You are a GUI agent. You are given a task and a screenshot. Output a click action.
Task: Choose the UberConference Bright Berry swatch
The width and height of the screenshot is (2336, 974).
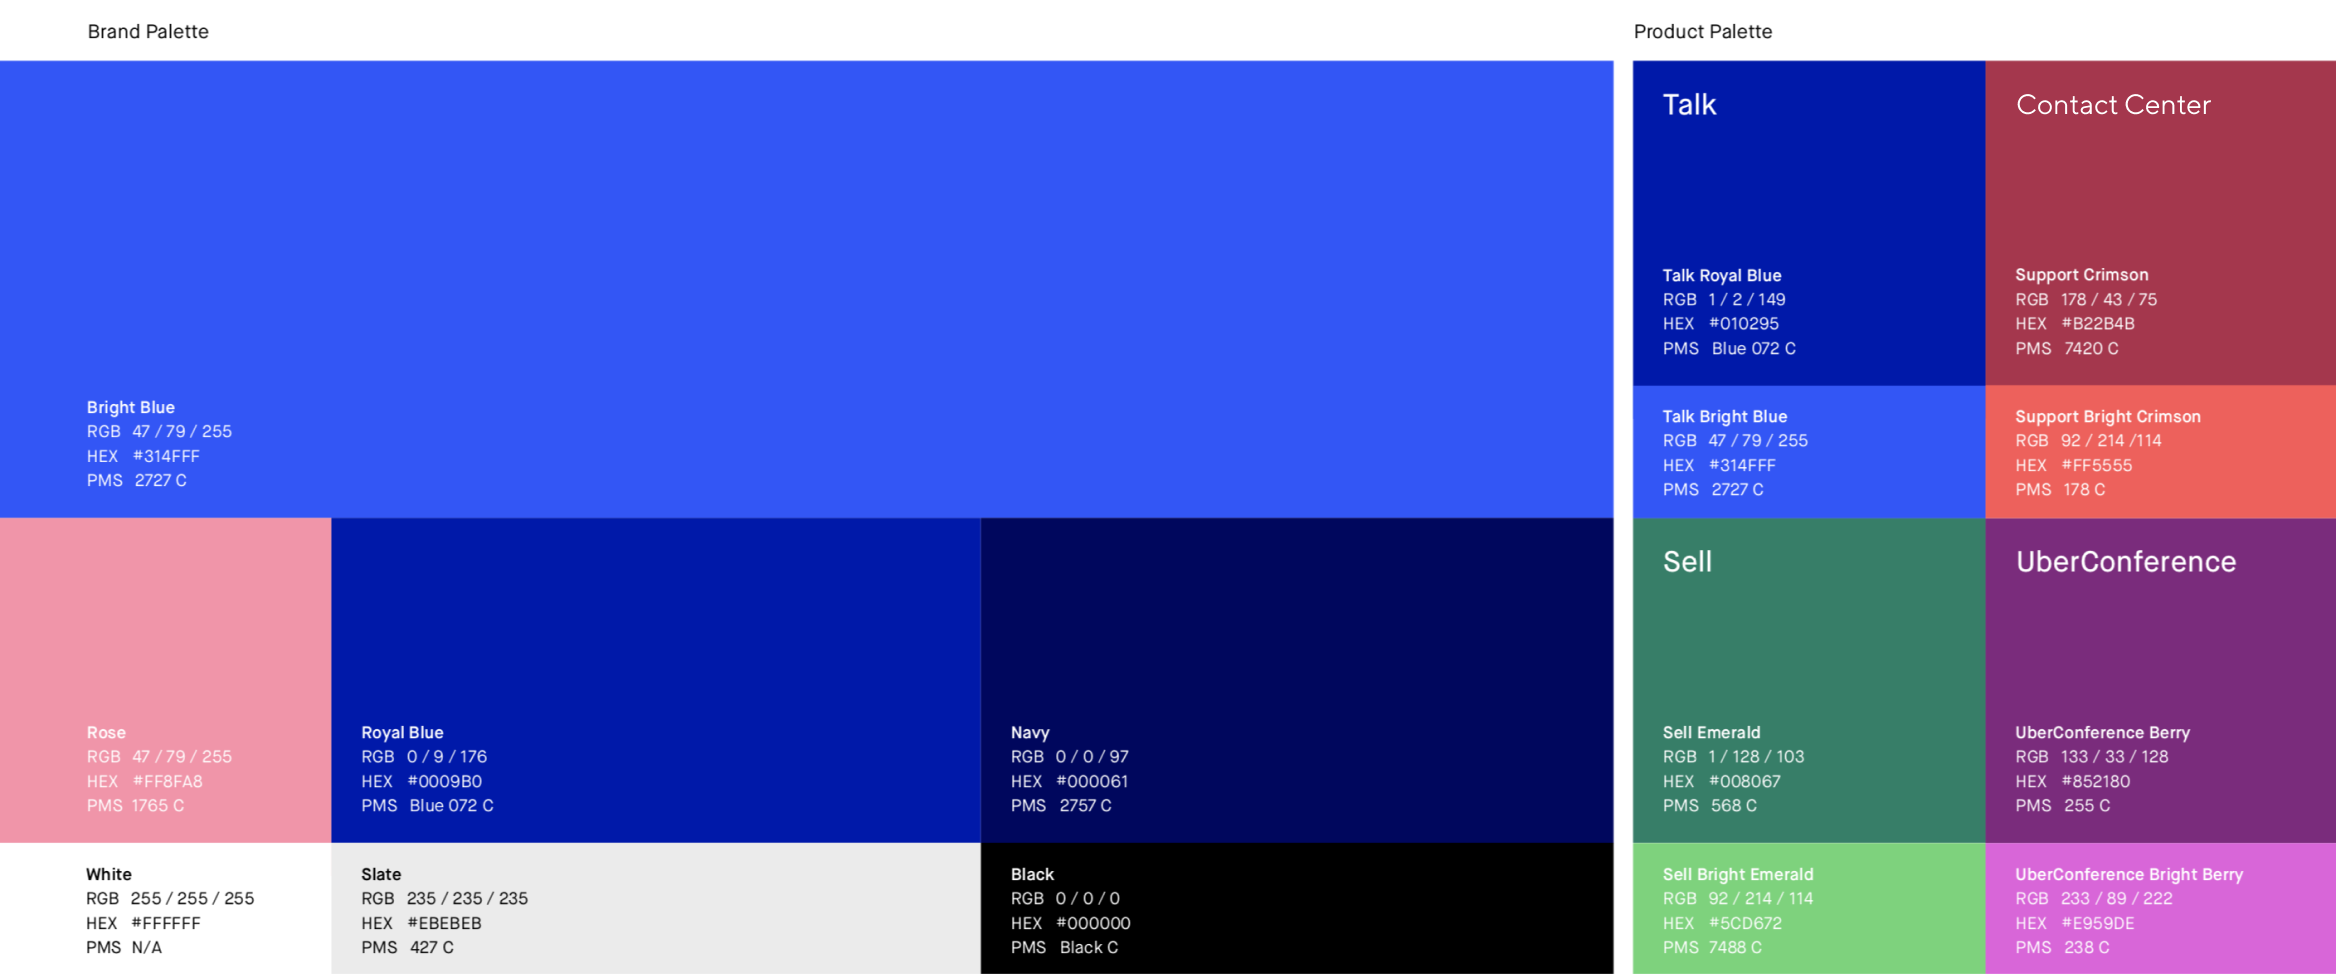[2160, 908]
